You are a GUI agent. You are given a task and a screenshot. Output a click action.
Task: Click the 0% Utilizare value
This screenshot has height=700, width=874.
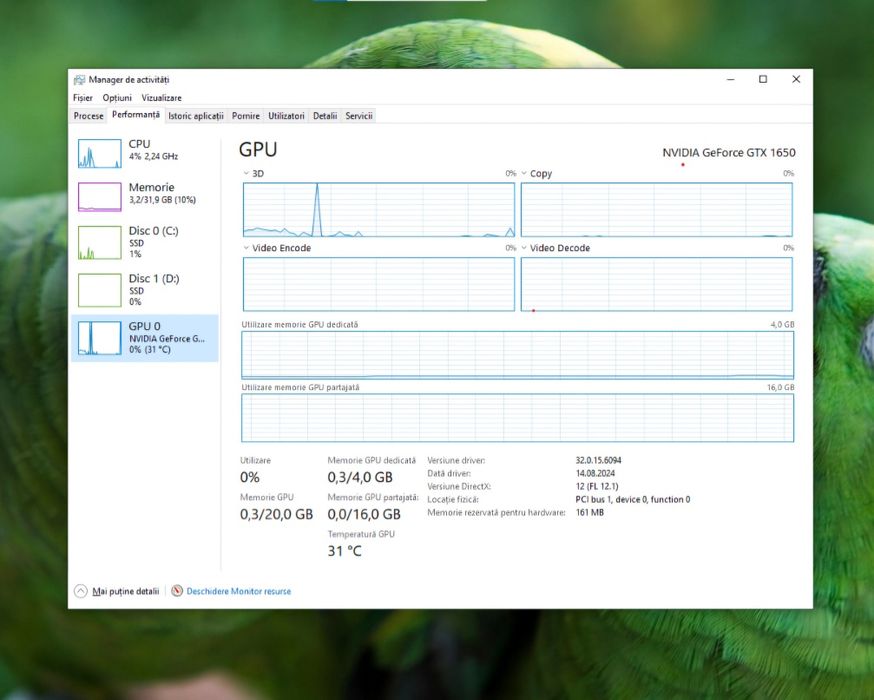point(250,478)
